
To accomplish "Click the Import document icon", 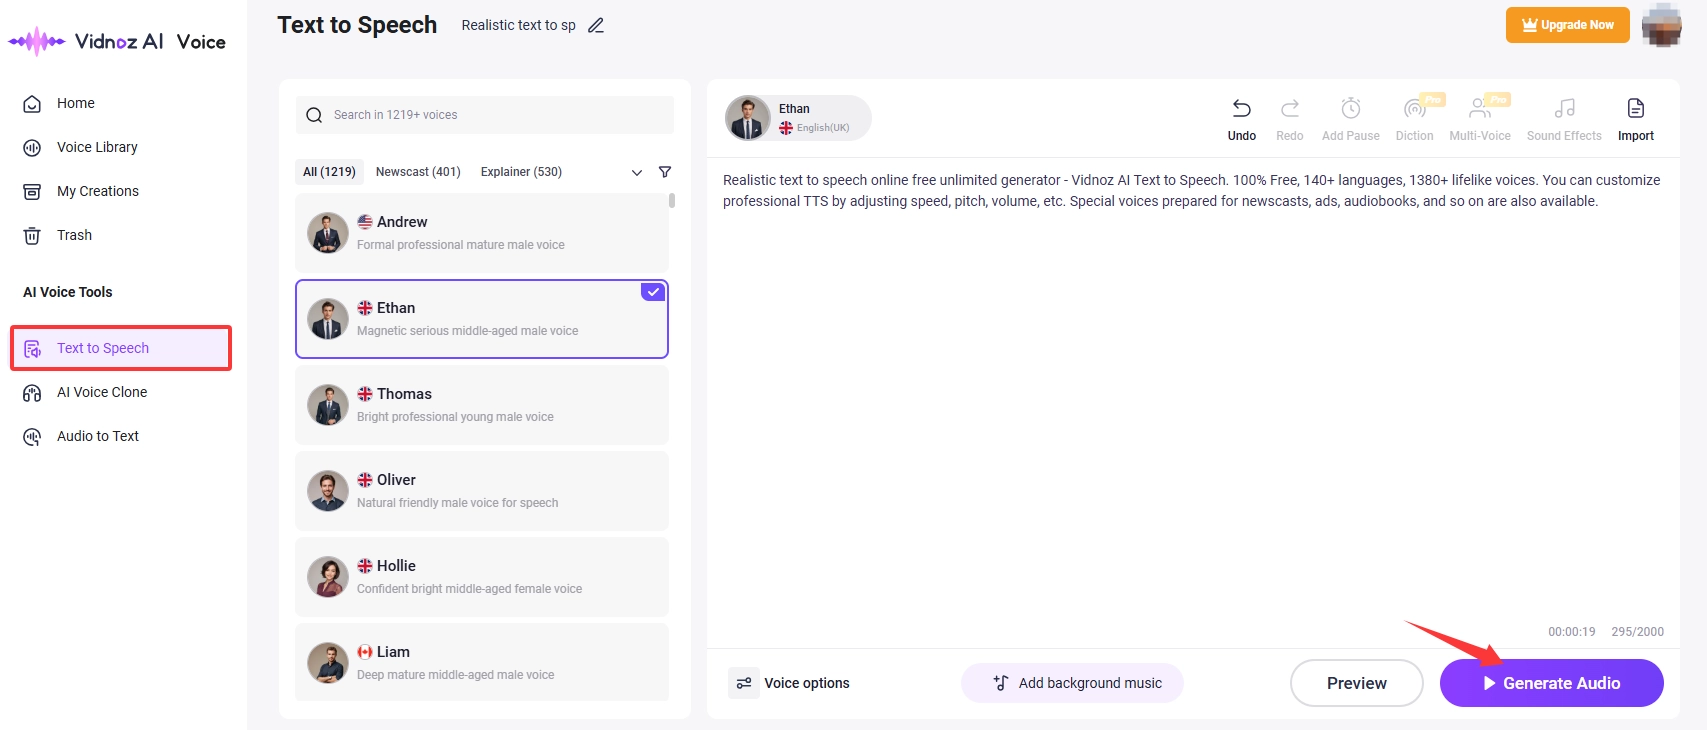I will pos(1635,109).
